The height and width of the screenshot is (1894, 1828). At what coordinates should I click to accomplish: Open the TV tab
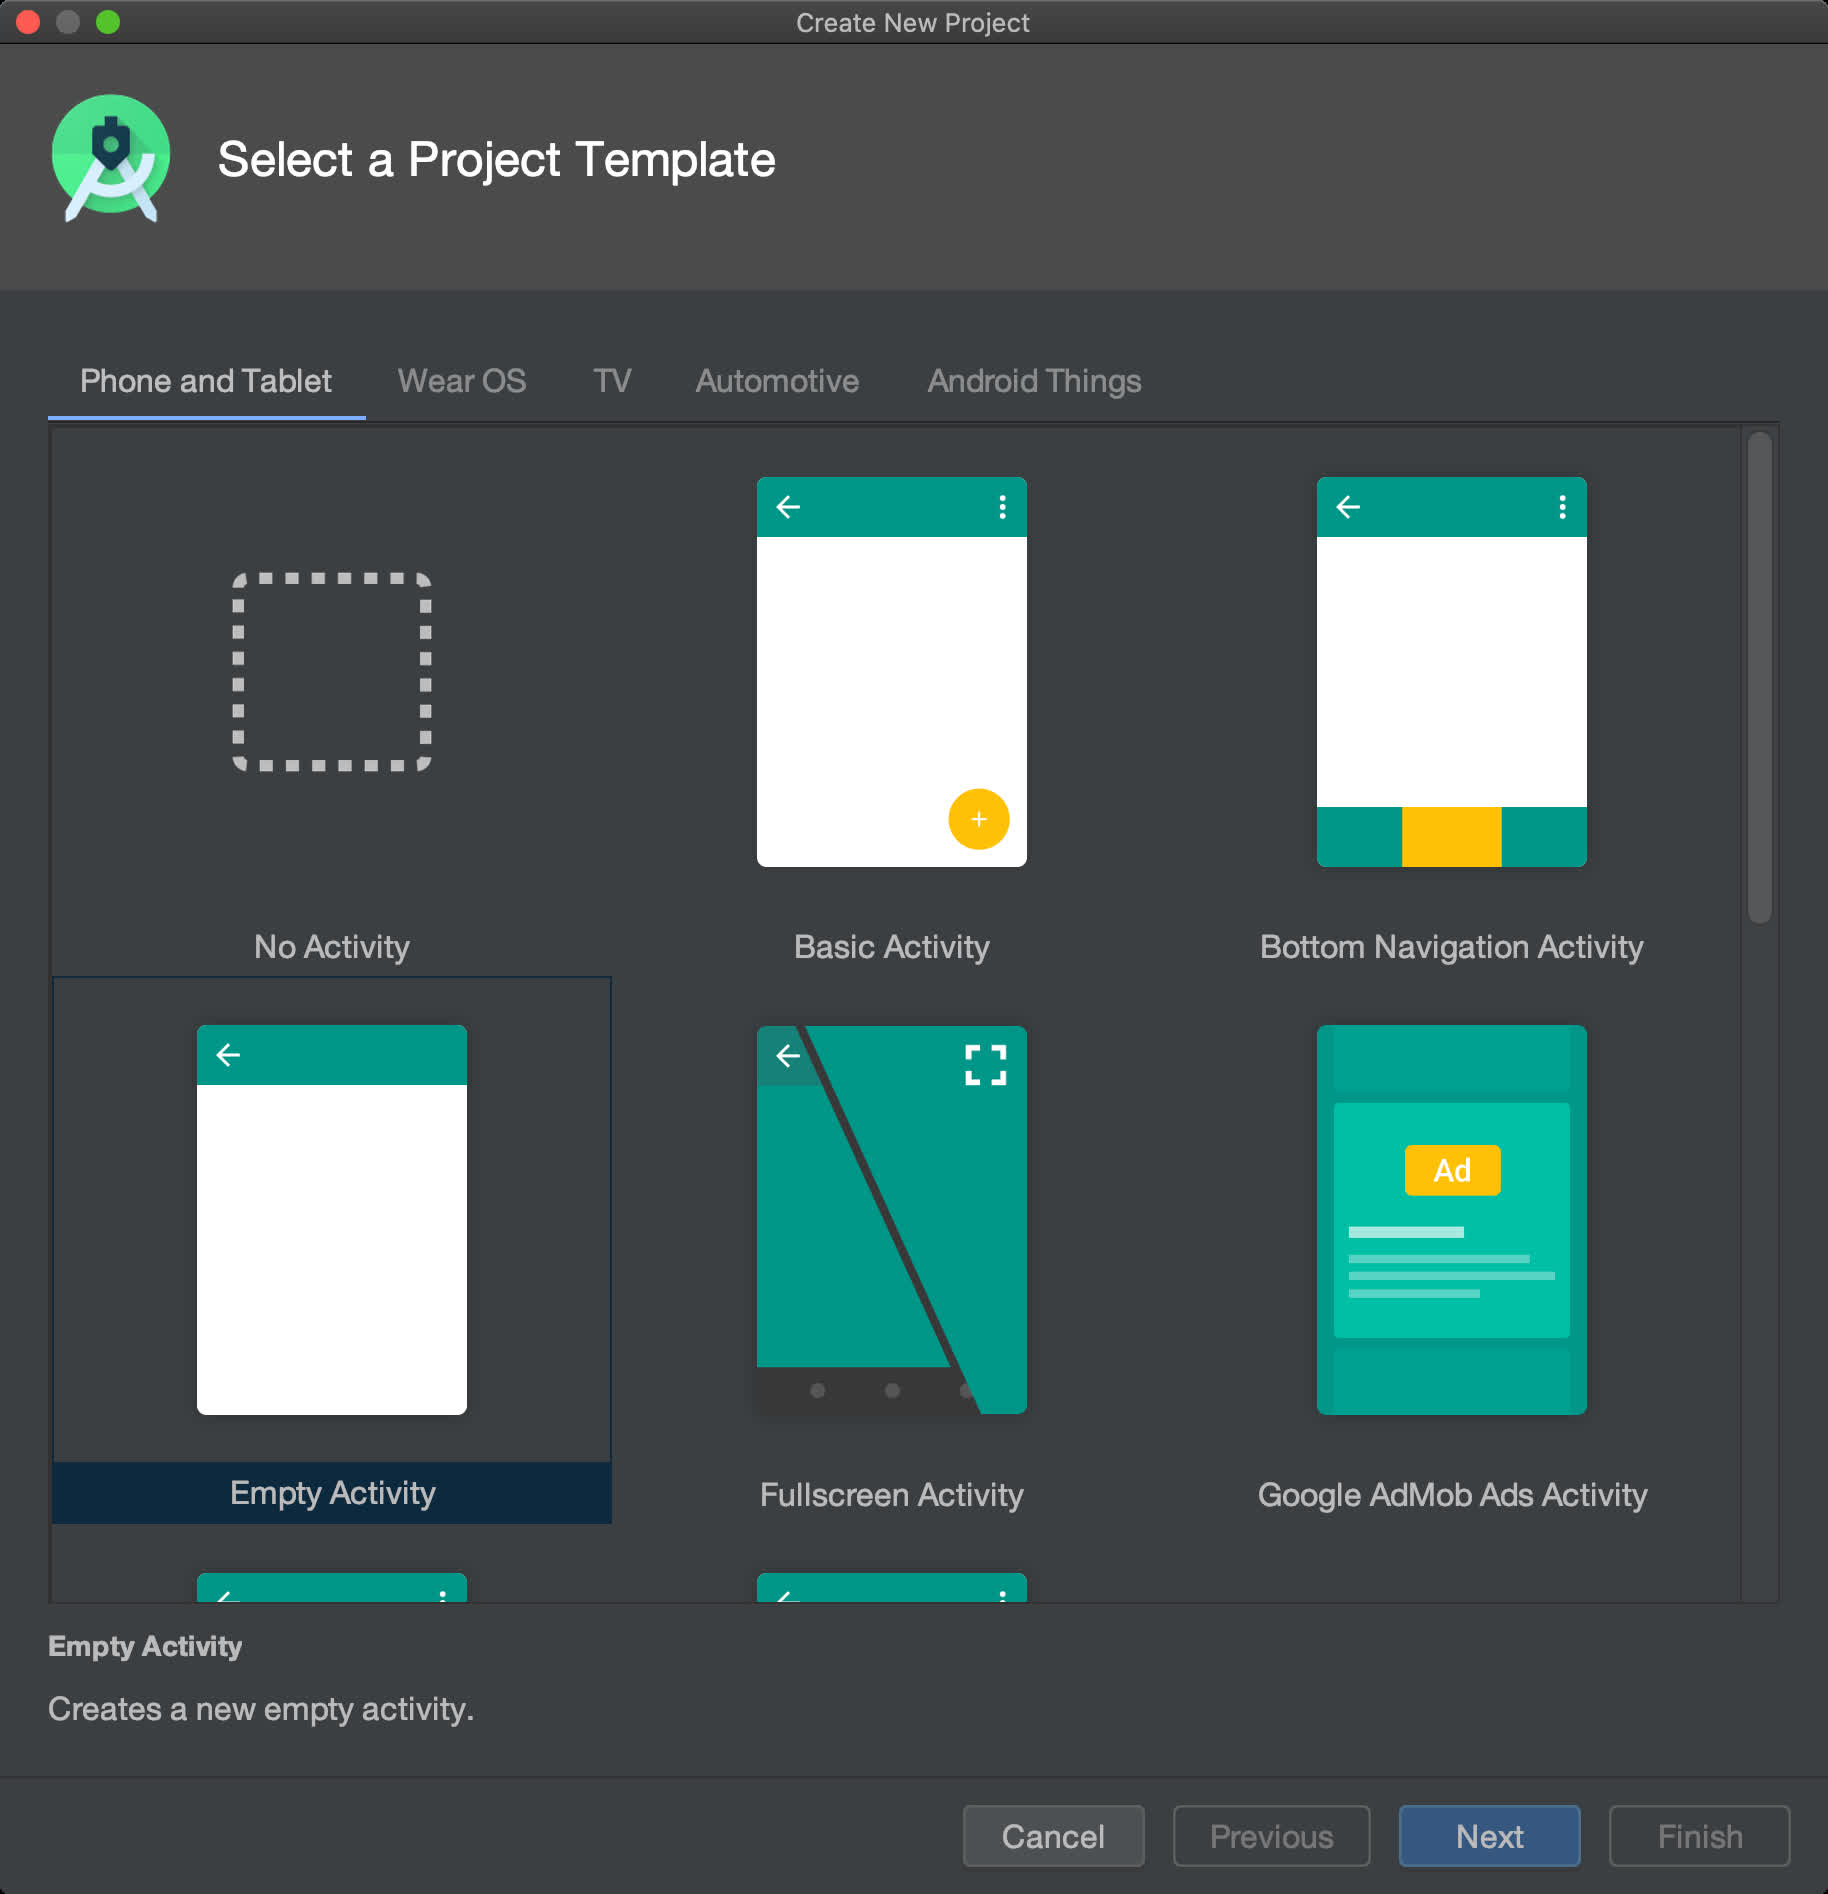click(x=612, y=381)
